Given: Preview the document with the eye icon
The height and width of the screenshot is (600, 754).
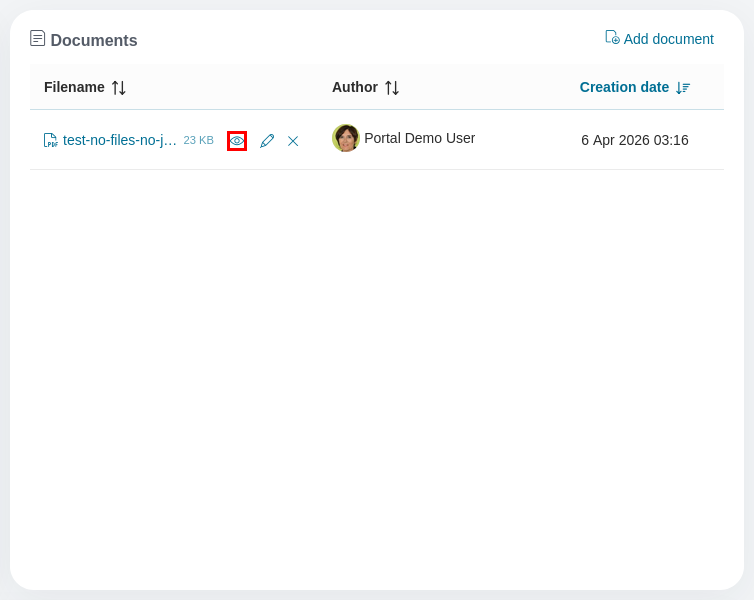Looking at the screenshot, I should point(237,141).
